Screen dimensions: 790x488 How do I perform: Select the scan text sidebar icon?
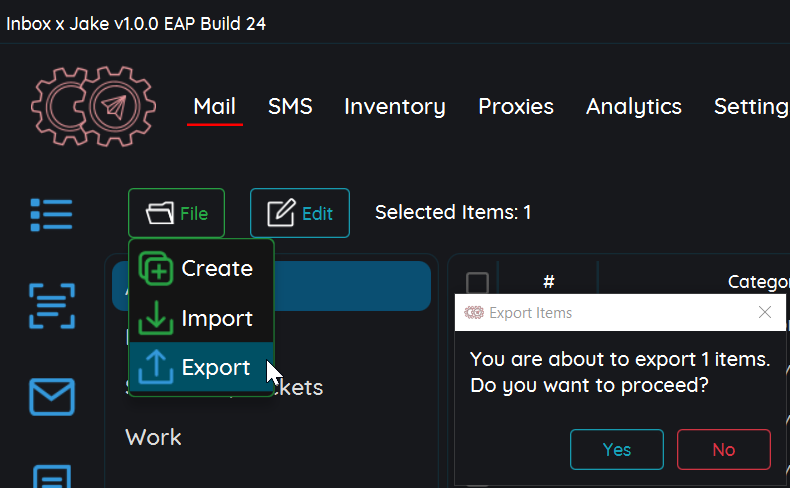pos(51,305)
